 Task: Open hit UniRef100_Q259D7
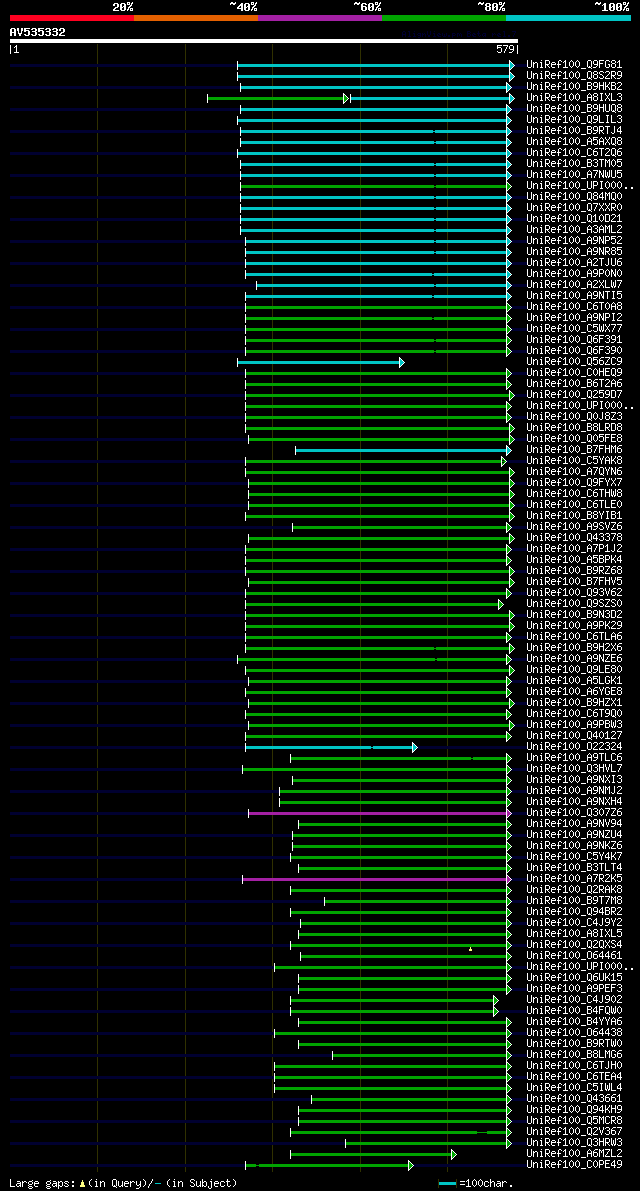pos(574,395)
